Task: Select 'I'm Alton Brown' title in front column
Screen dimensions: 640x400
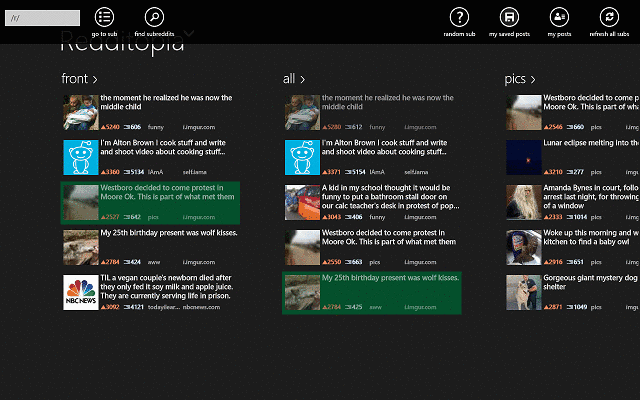Action: 163,147
